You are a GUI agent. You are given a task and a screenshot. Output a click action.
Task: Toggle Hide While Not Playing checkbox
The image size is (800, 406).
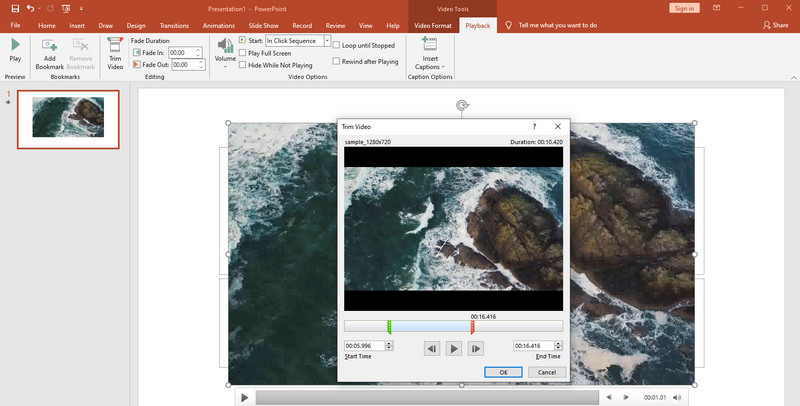(243, 62)
